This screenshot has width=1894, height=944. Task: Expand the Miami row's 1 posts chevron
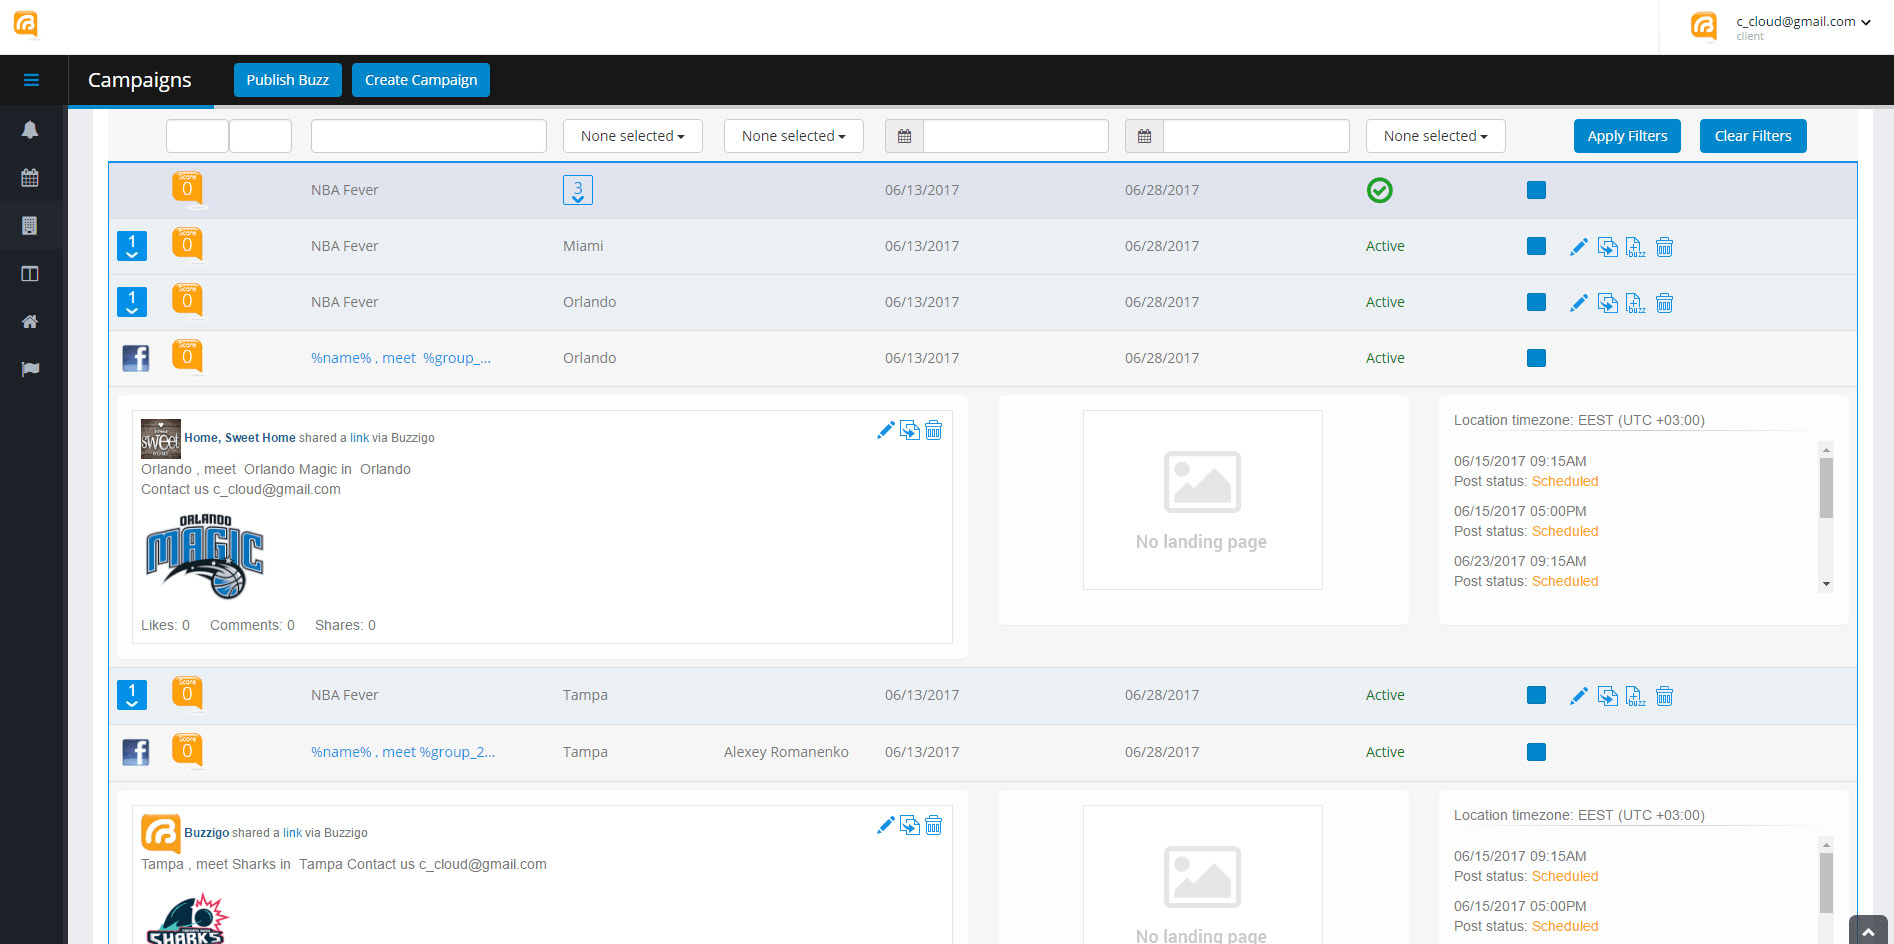click(x=132, y=246)
